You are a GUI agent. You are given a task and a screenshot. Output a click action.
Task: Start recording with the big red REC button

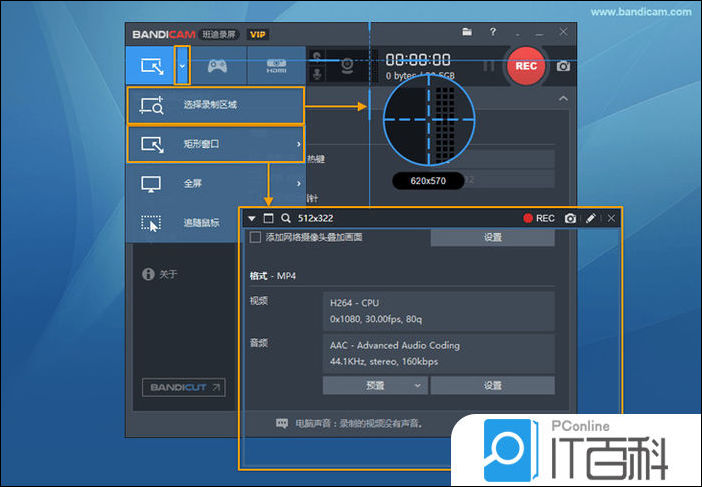tap(526, 66)
